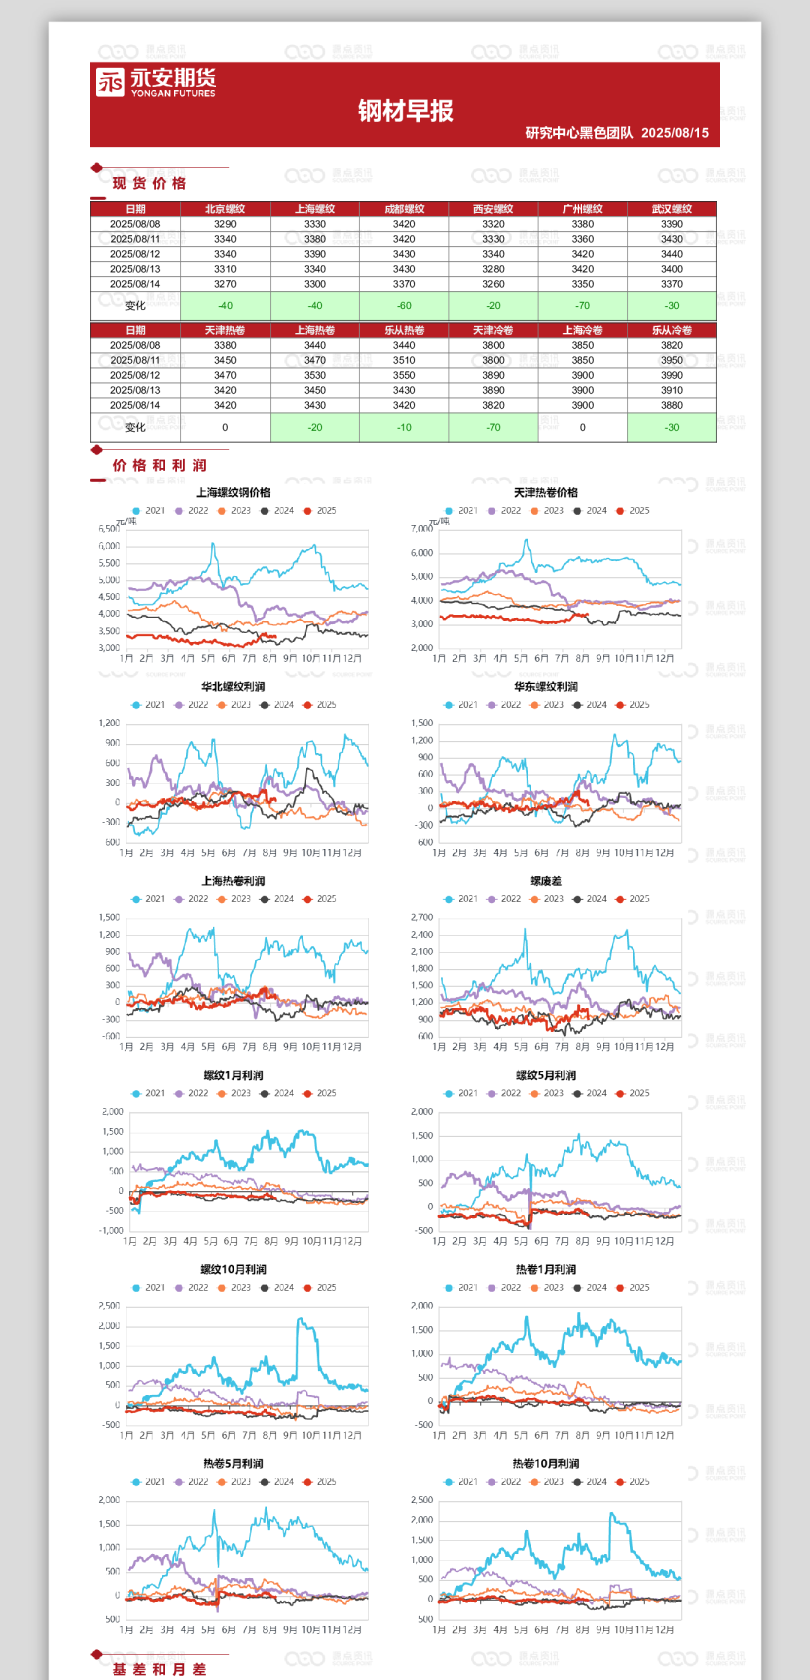
Task: Click the 价格和利润 section heading
Action: pyautogui.click(x=160, y=465)
